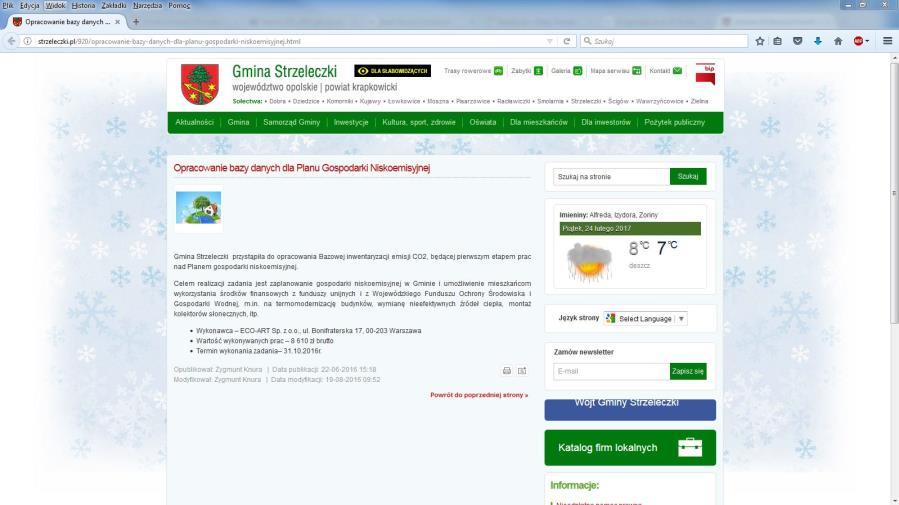
Task: Open the Dobra sołectwo link
Action: 277,101
